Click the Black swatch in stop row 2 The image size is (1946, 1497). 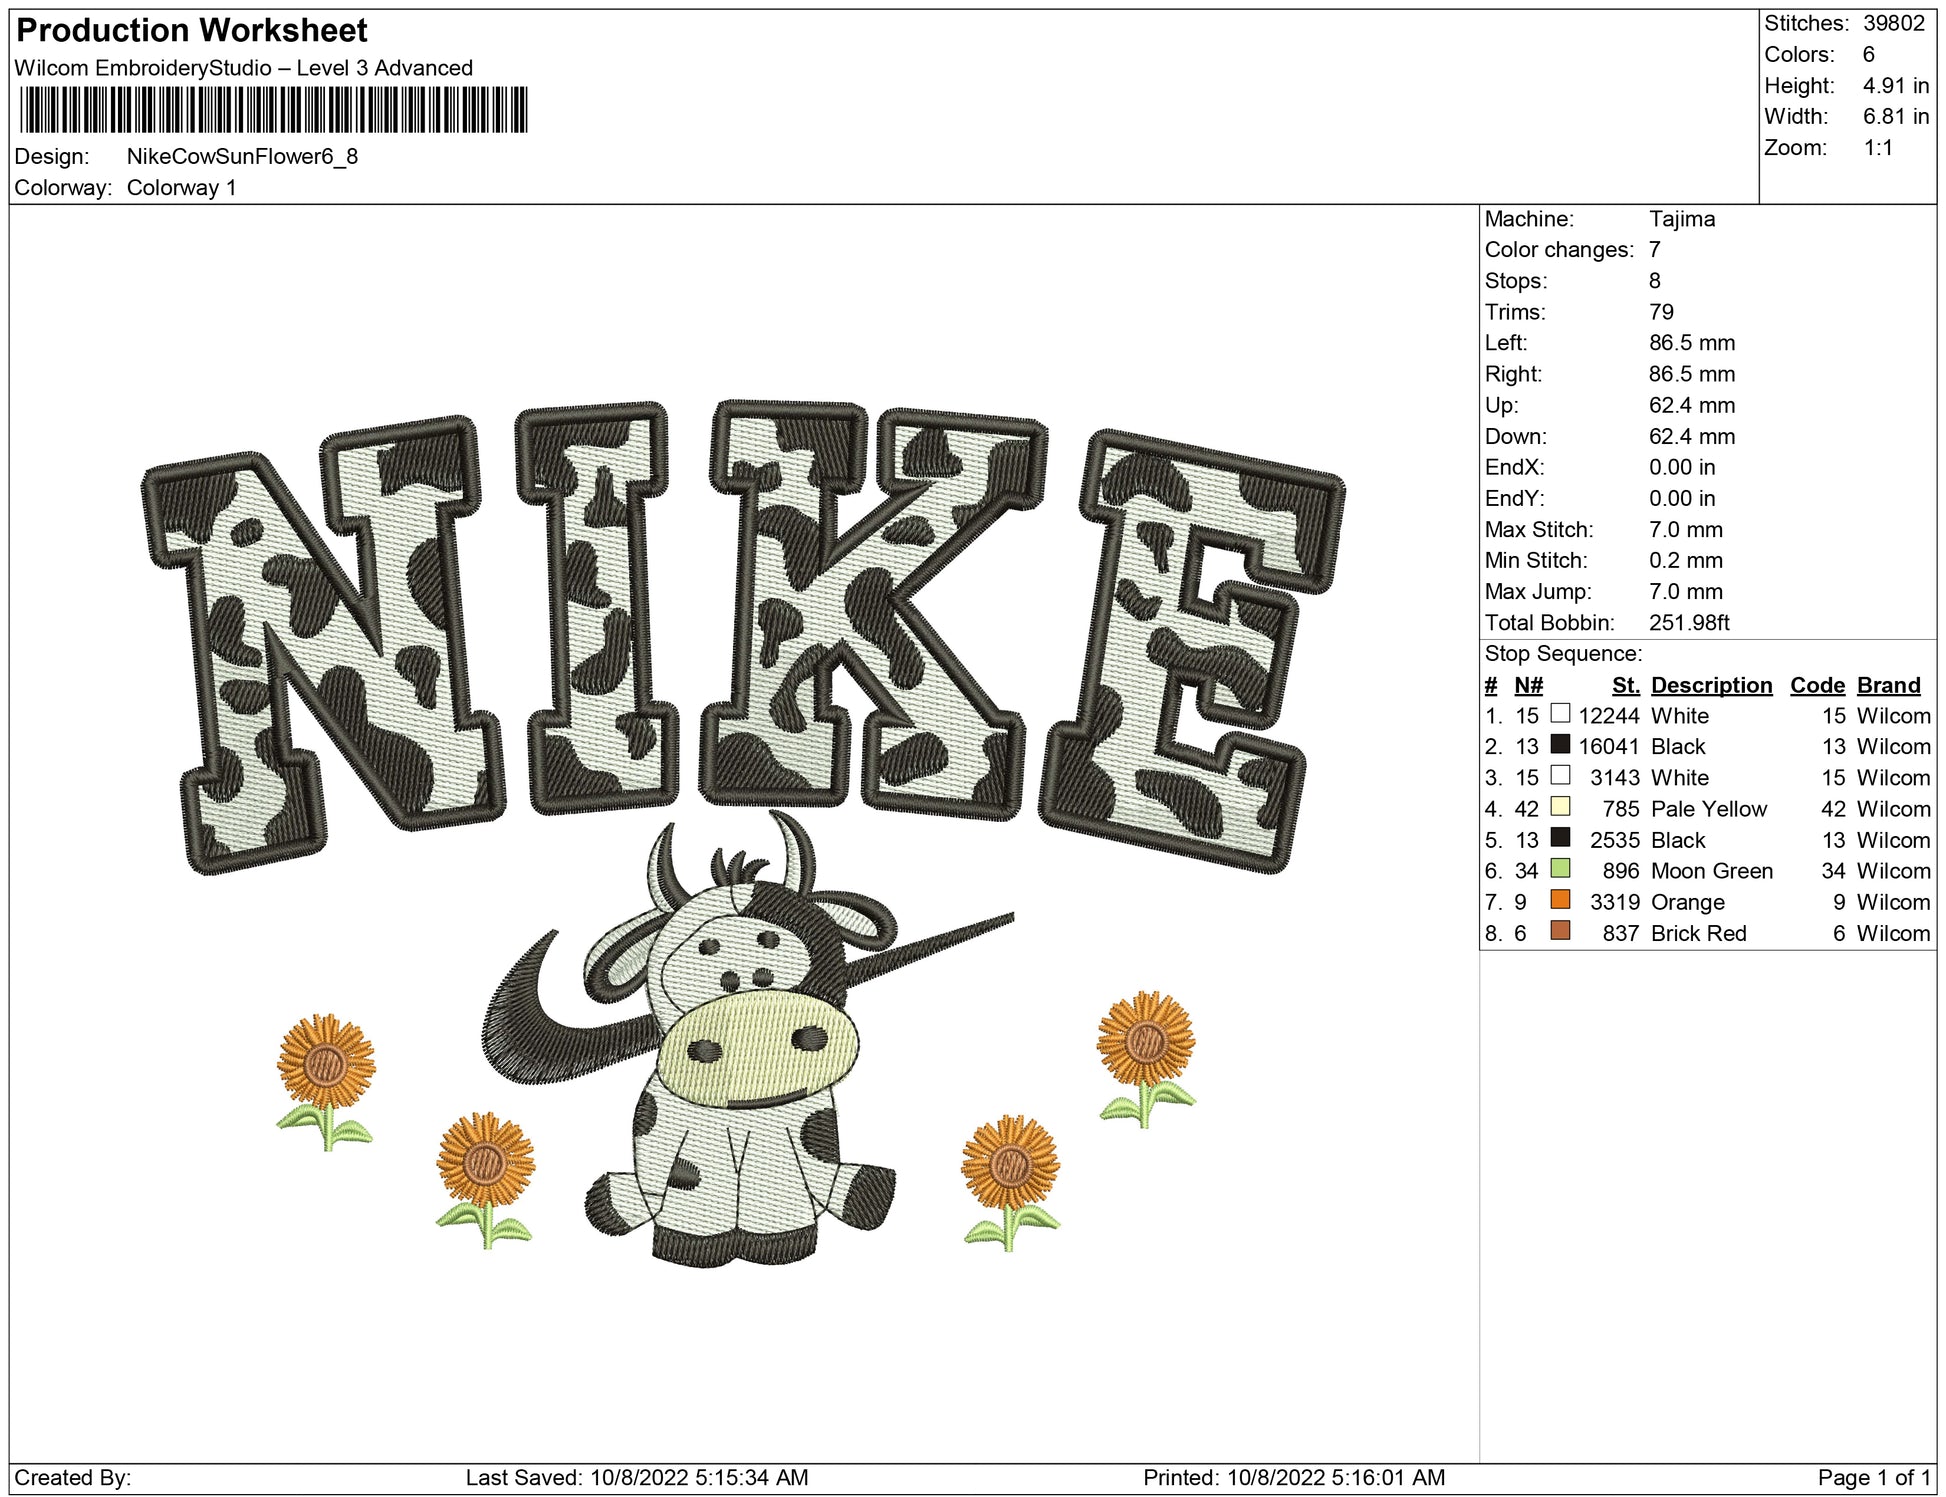[x=1560, y=745]
